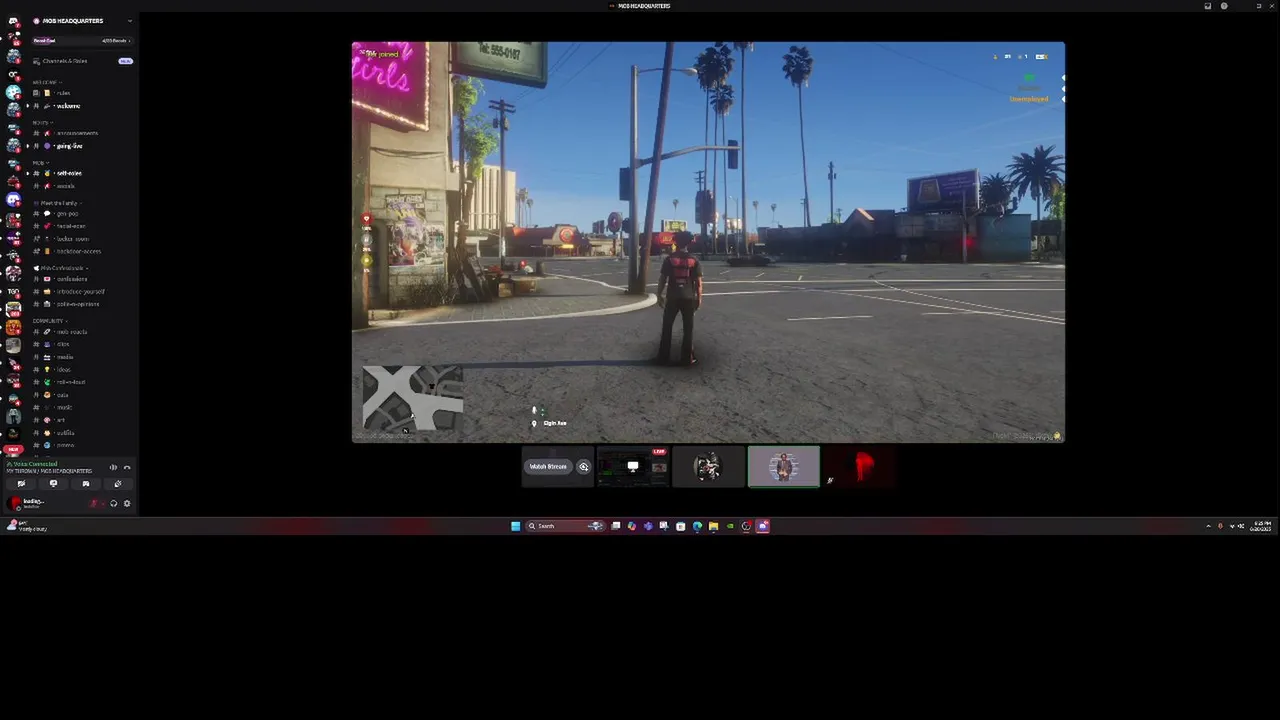
Task: Open the soundboard in voice panel
Action: pos(117,484)
